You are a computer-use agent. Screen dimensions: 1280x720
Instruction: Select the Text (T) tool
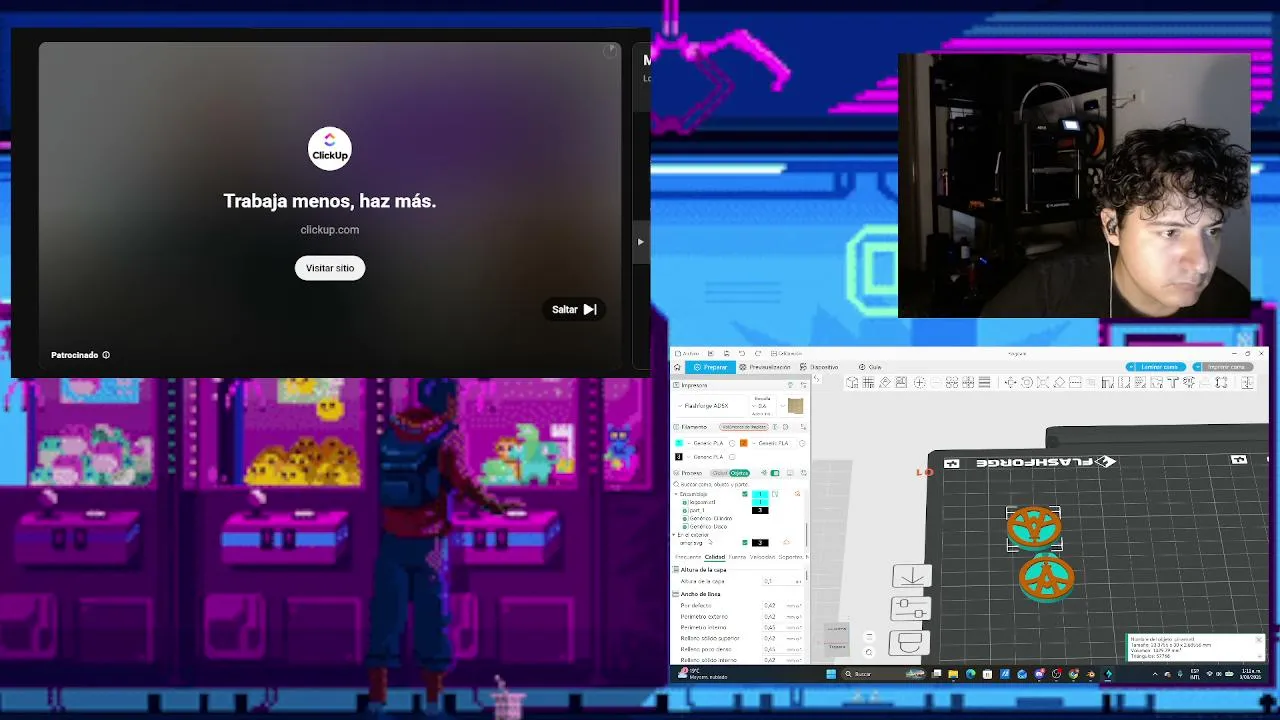(x=1173, y=382)
